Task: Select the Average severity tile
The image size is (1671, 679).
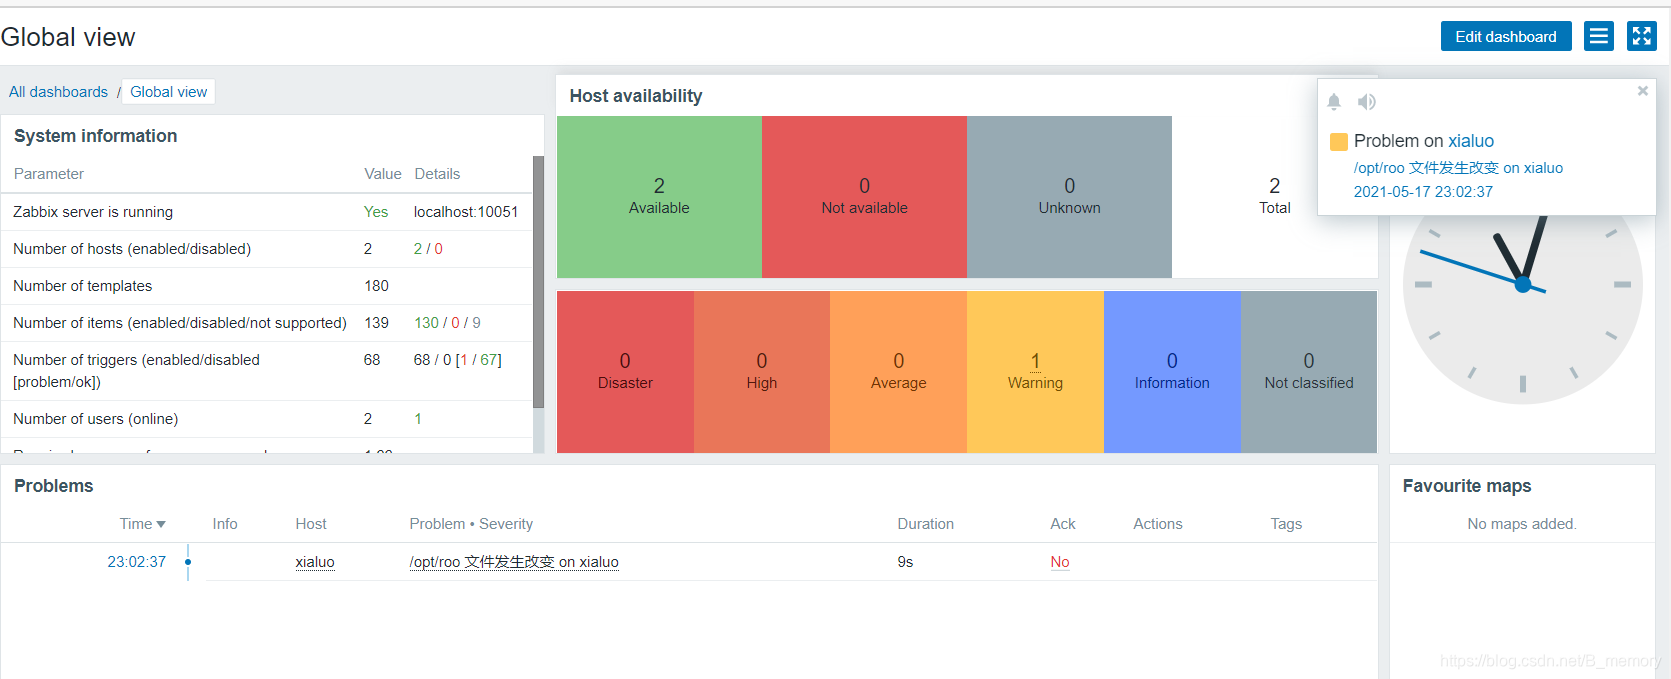Action: (x=898, y=372)
